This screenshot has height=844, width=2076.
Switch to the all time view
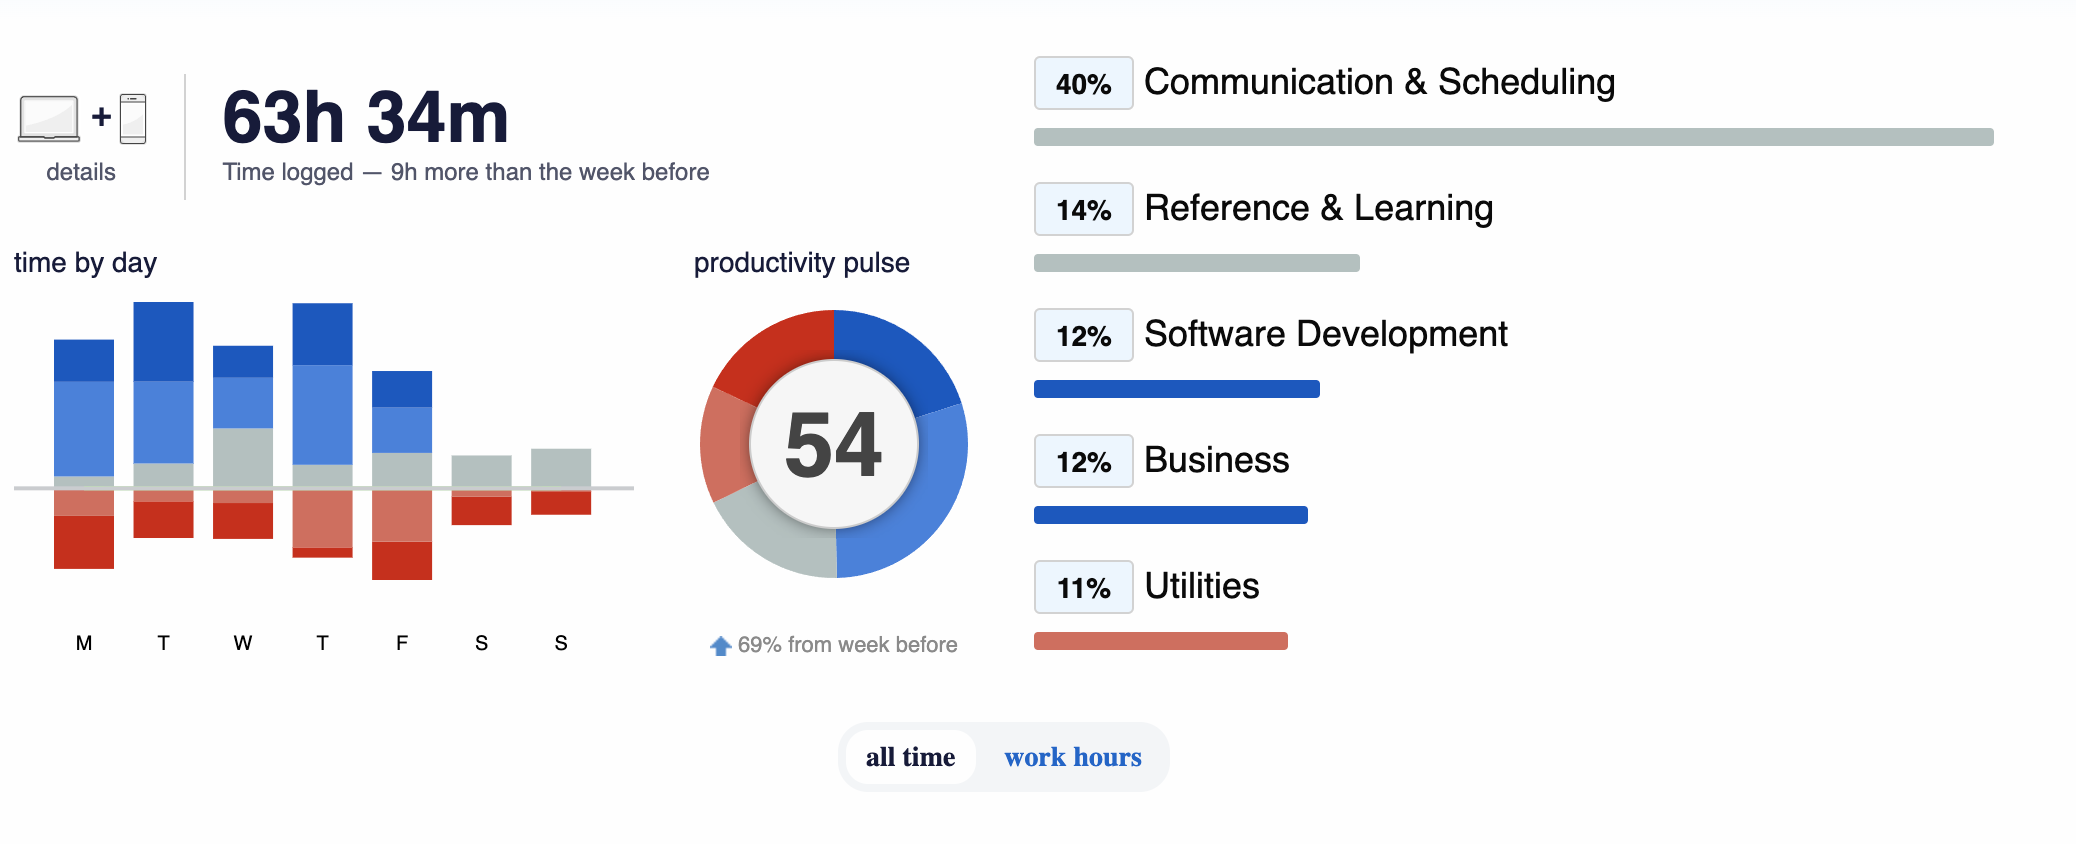pyautogui.click(x=910, y=757)
